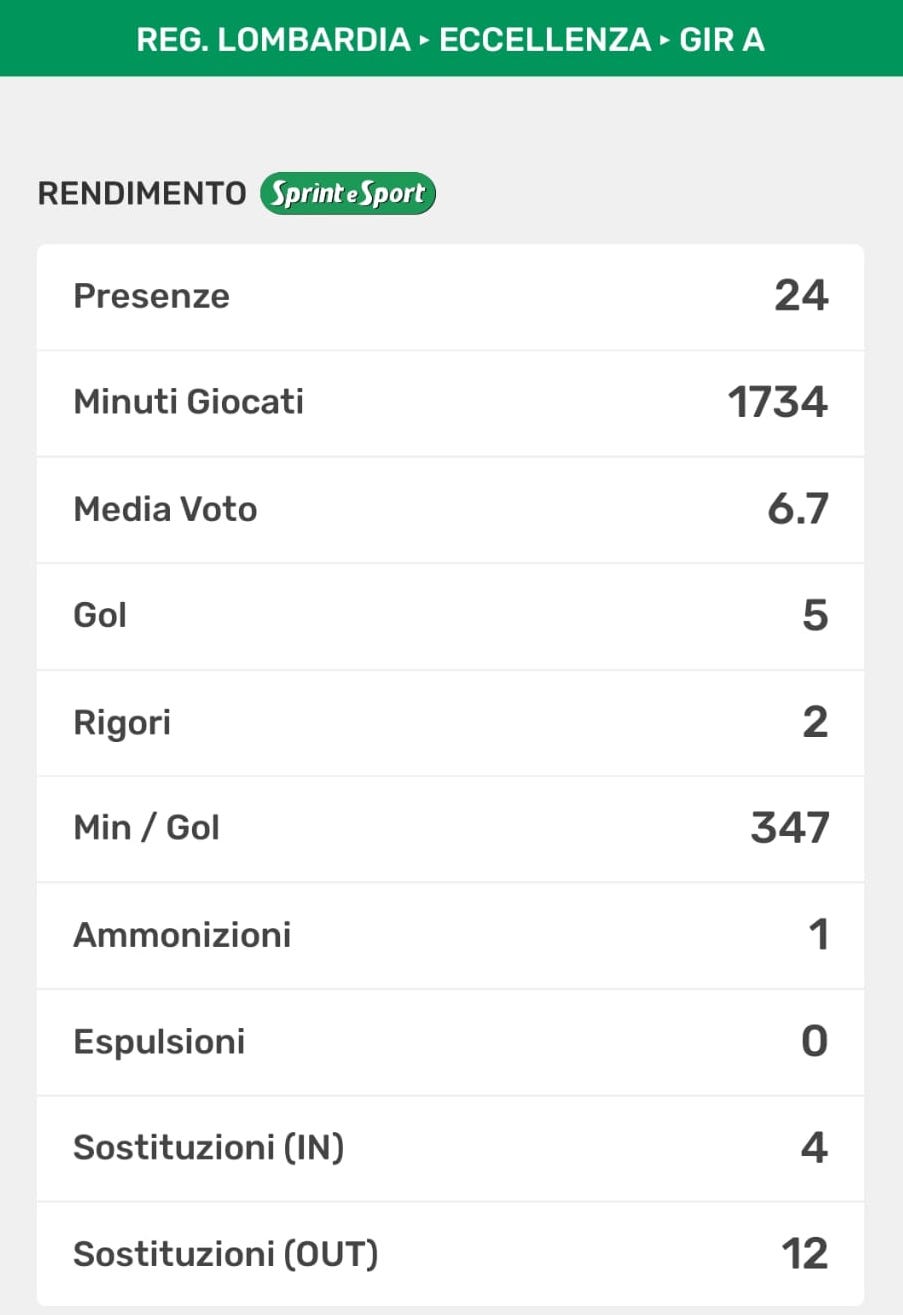
Task: Click the Sprint e Sport logo badge
Action: pyautogui.click(x=348, y=194)
